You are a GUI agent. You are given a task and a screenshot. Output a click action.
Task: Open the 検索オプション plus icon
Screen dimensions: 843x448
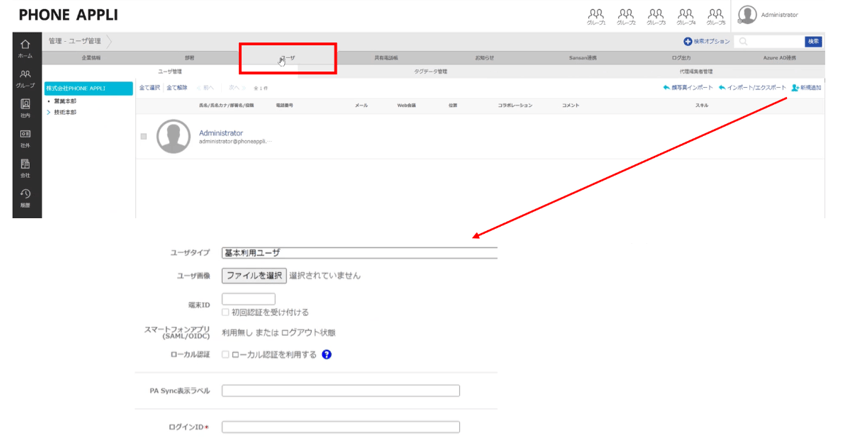tap(688, 41)
